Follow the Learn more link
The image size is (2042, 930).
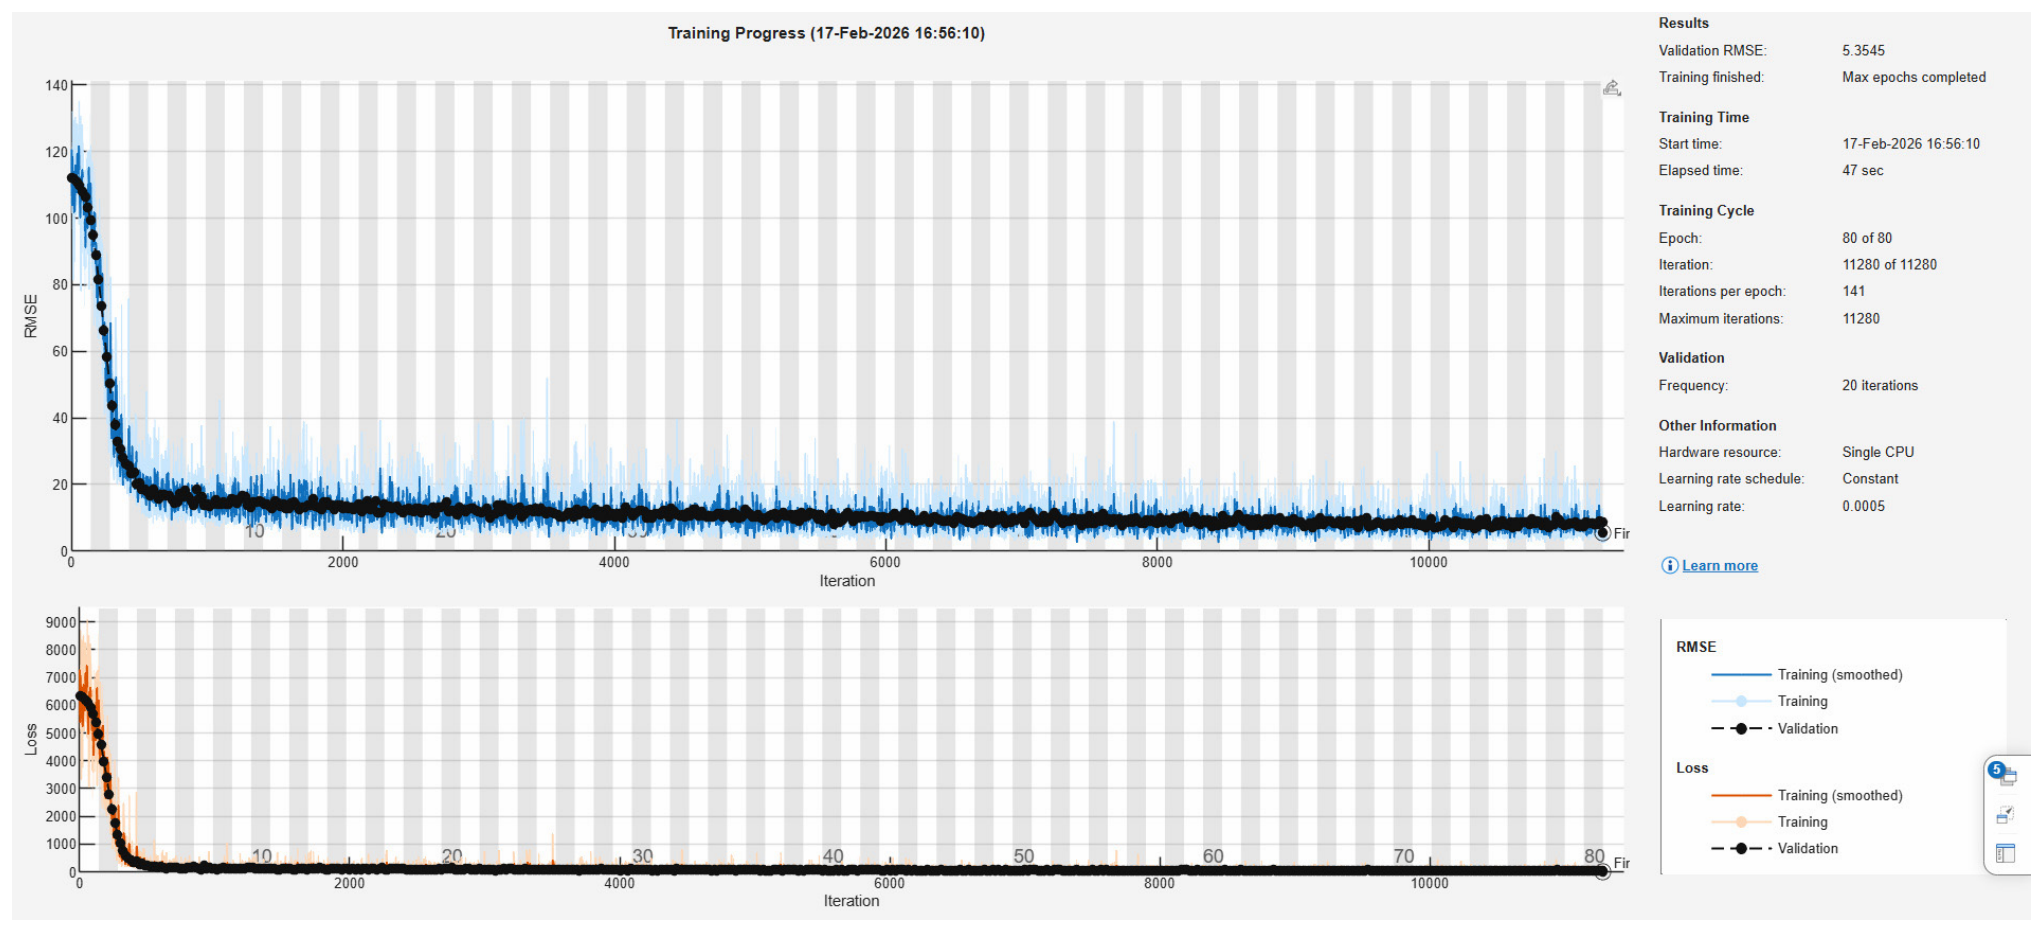[x=1719, y=566]
